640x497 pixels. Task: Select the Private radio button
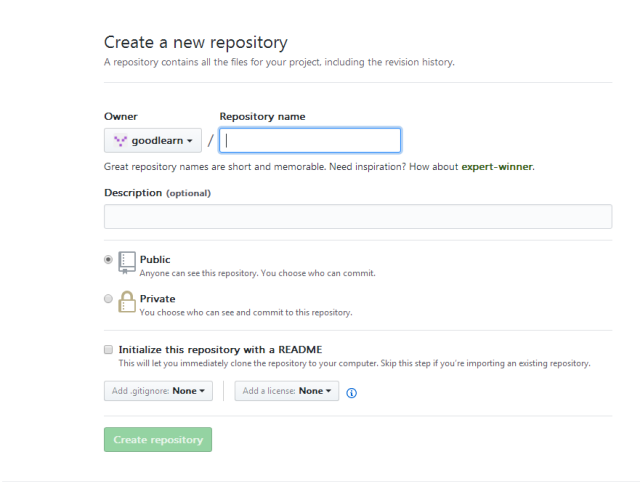tap(108, 299)
